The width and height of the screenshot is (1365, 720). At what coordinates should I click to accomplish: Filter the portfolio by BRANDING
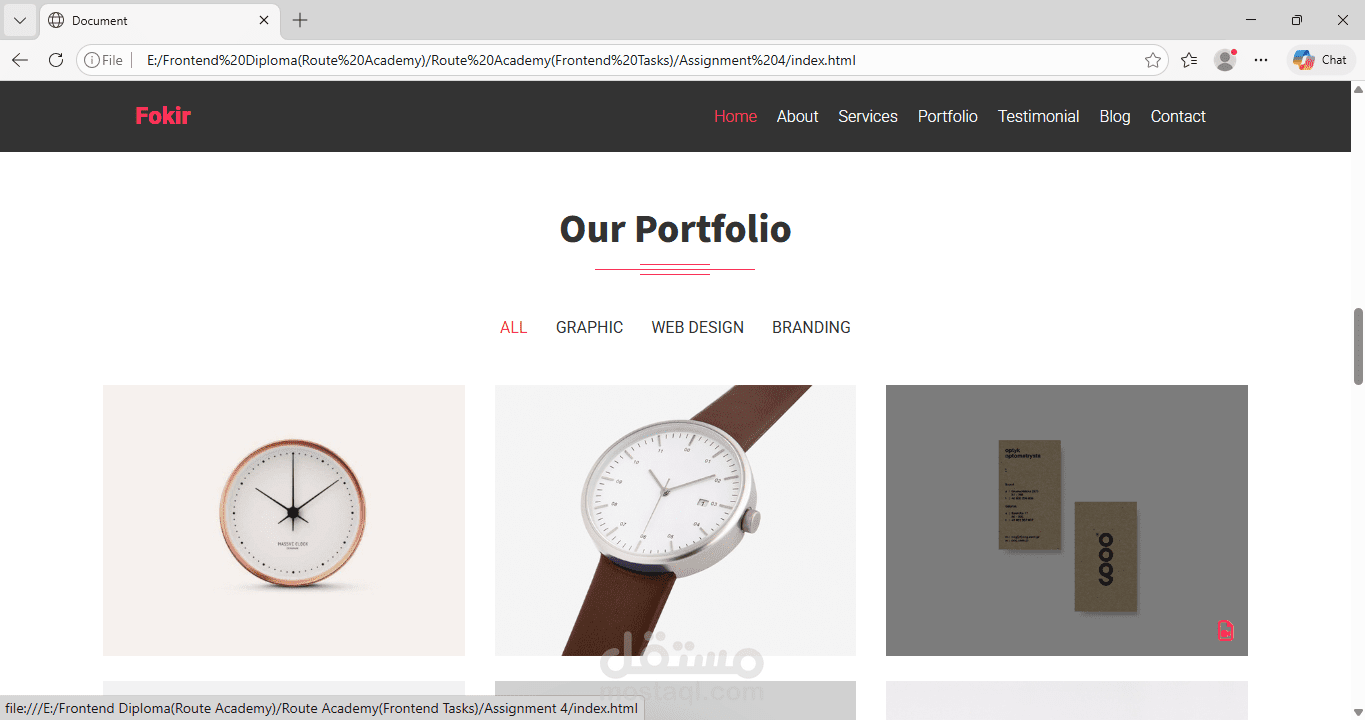pos(811,327)
